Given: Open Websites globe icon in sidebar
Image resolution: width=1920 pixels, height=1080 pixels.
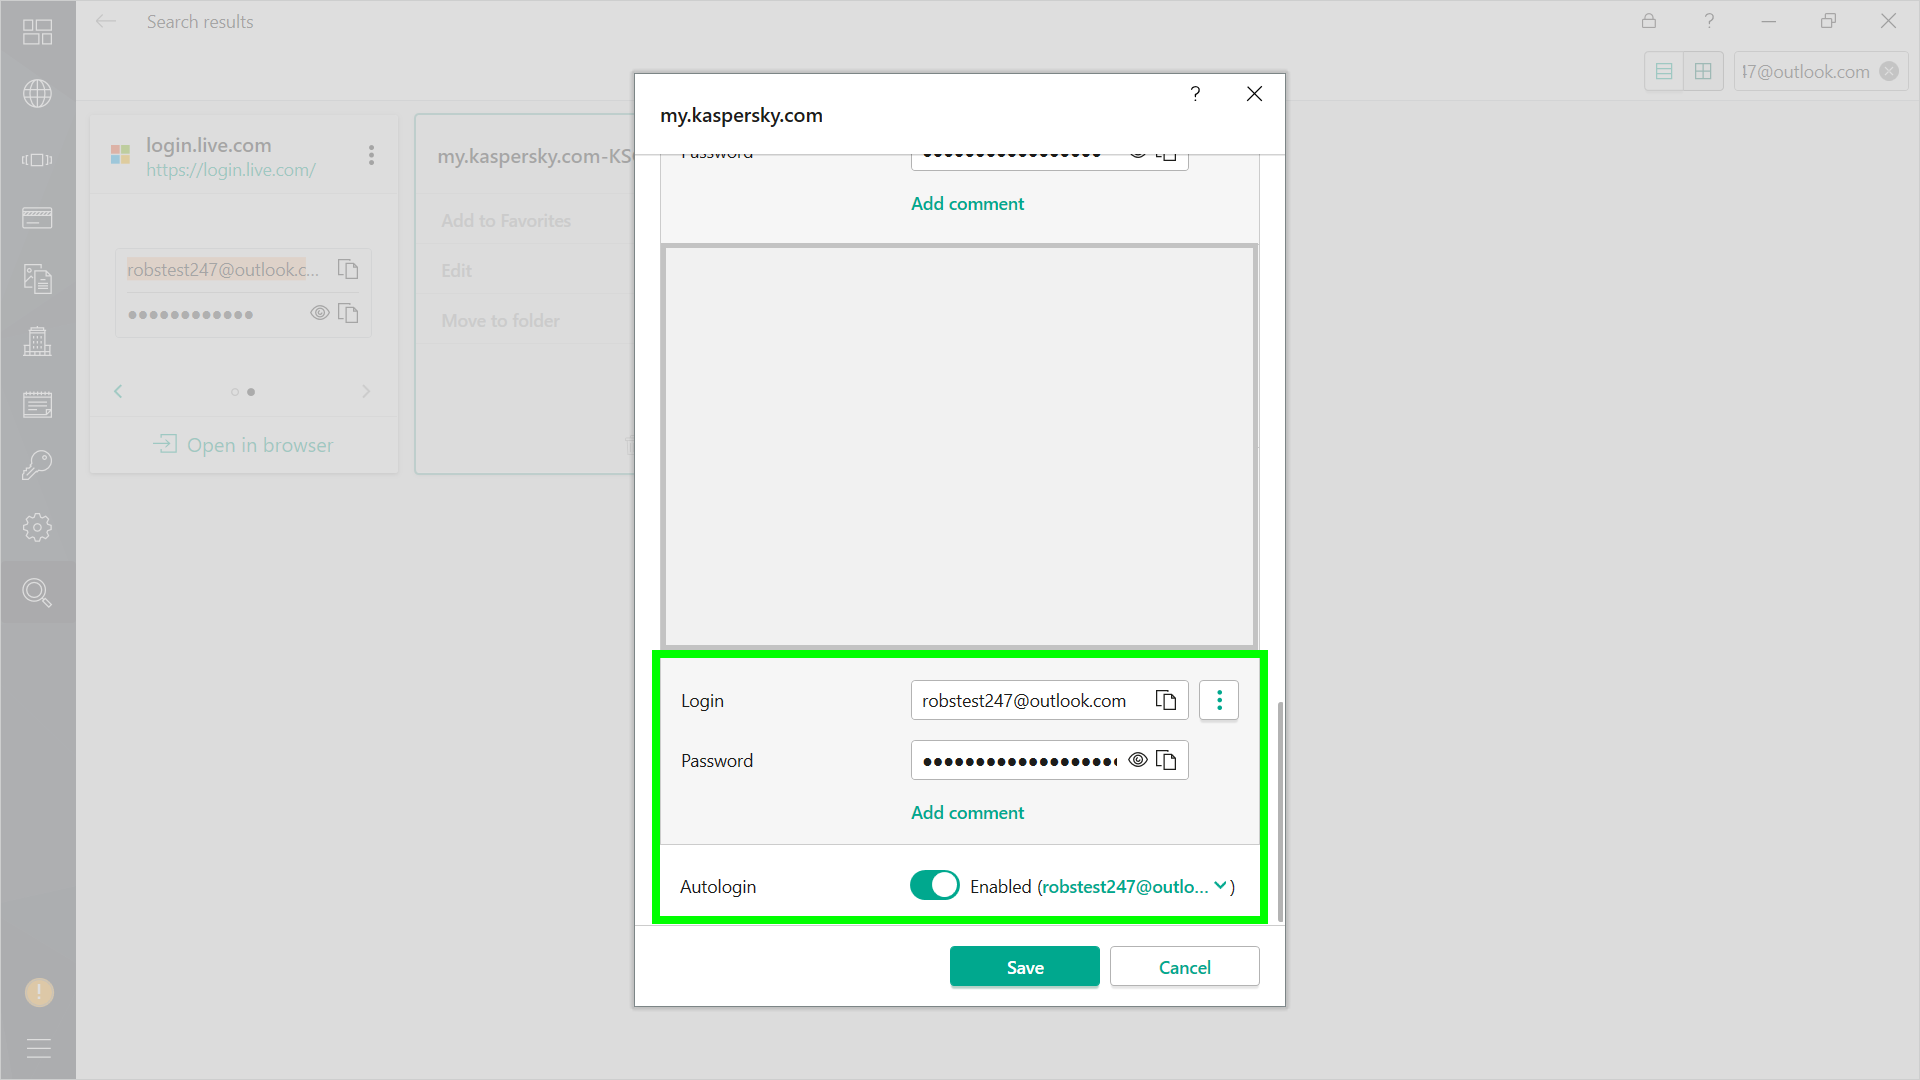Looking at the screenshot, I should (37, 94).
